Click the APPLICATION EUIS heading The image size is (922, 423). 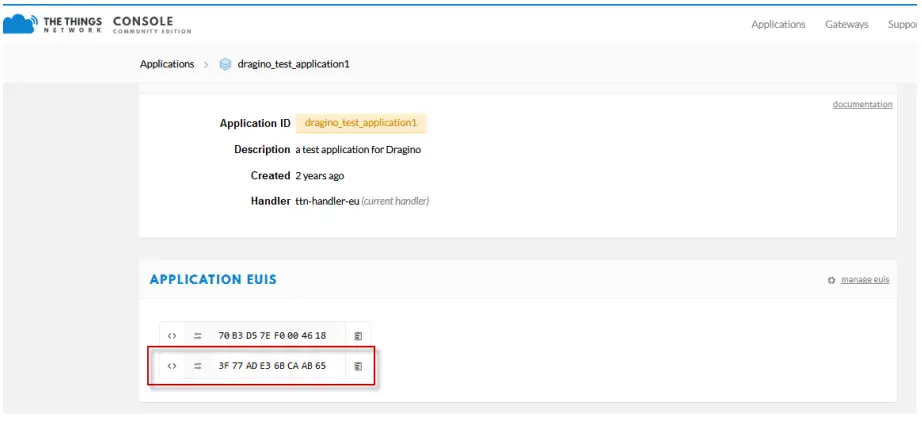[x=213, y=279]
